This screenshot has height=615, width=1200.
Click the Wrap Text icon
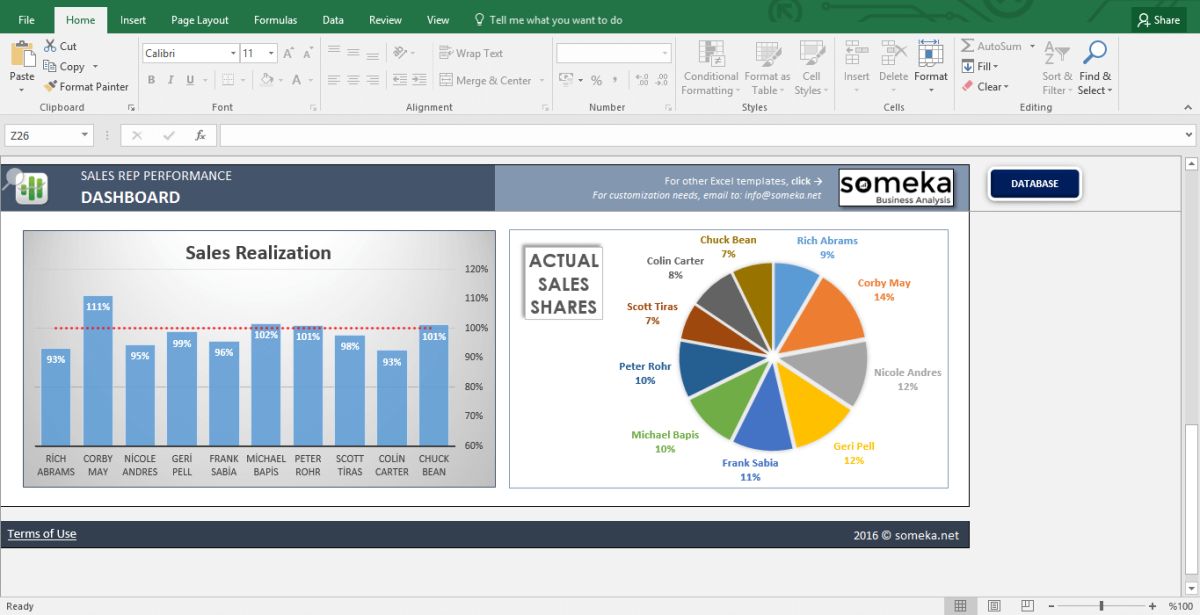pyautogui.click(x=445, y=52)
